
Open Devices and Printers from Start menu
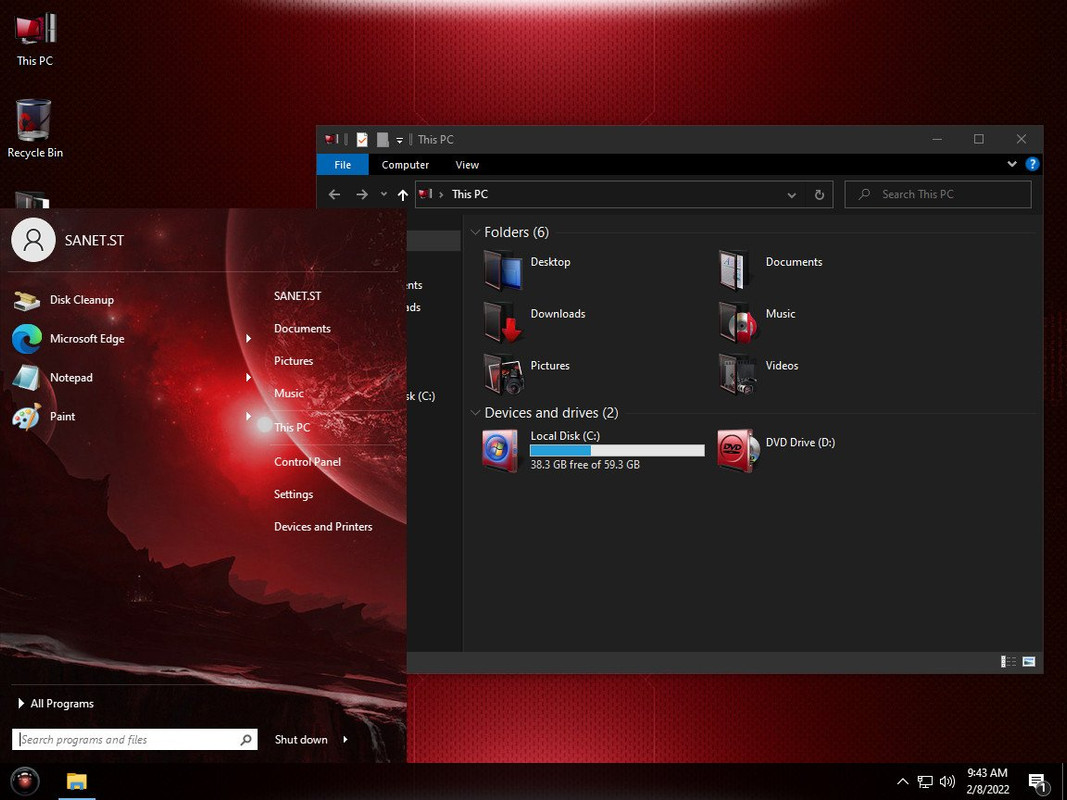(x=323, y=527)
